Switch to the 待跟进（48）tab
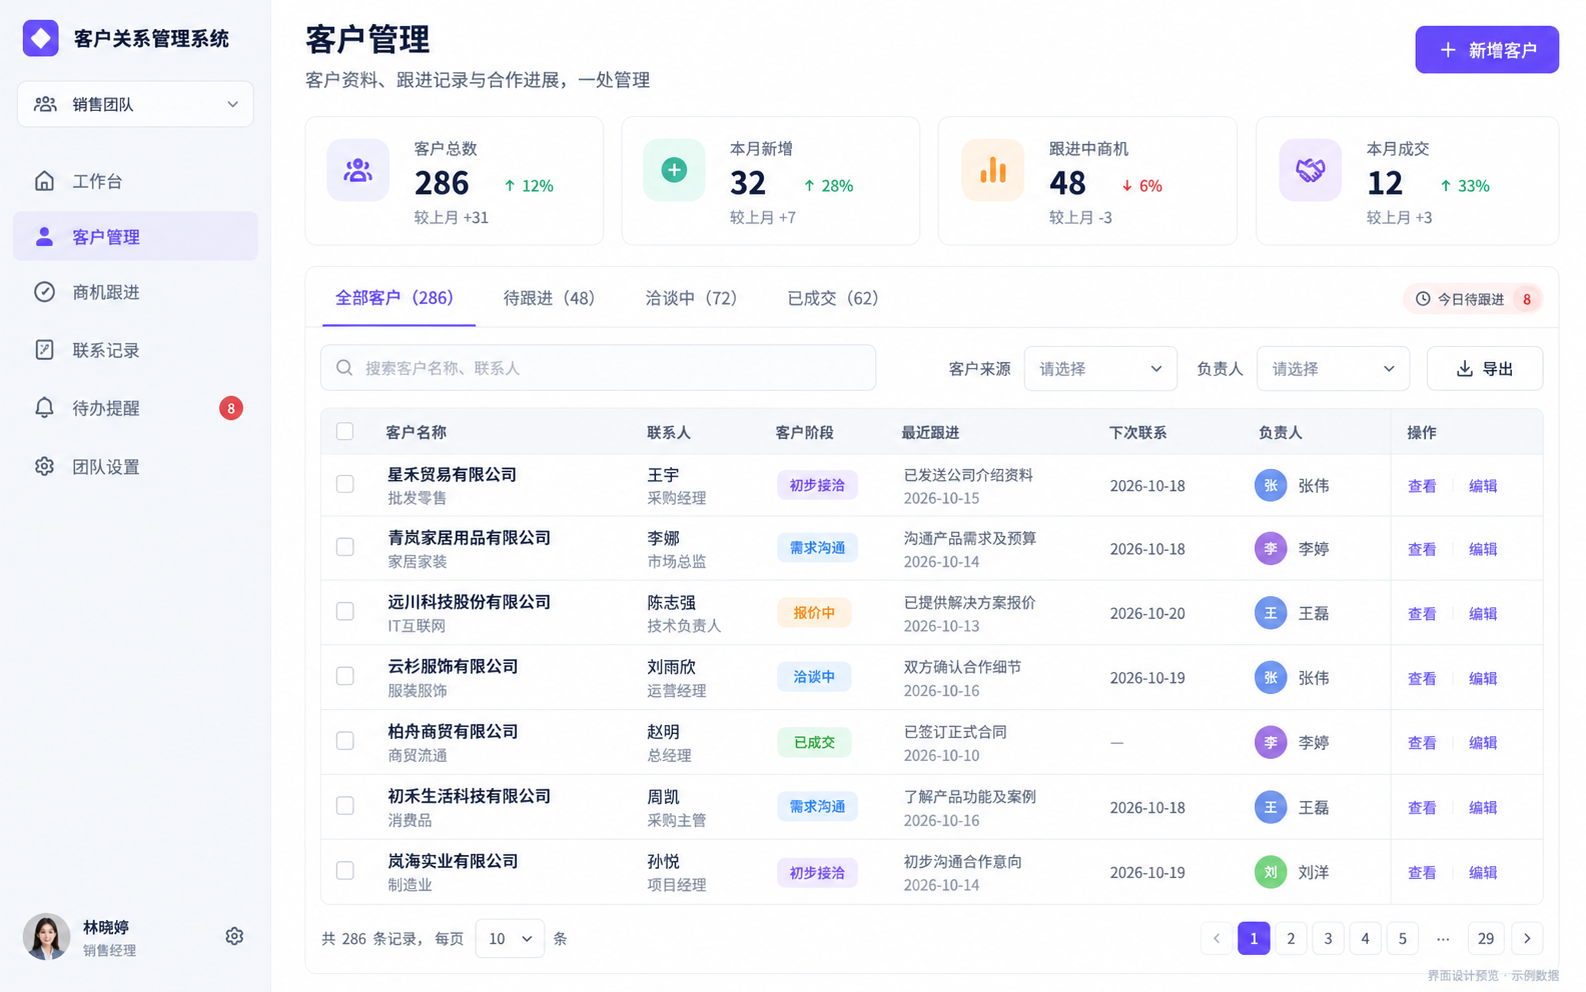The image size is (1586, 992). coord(549,298)
